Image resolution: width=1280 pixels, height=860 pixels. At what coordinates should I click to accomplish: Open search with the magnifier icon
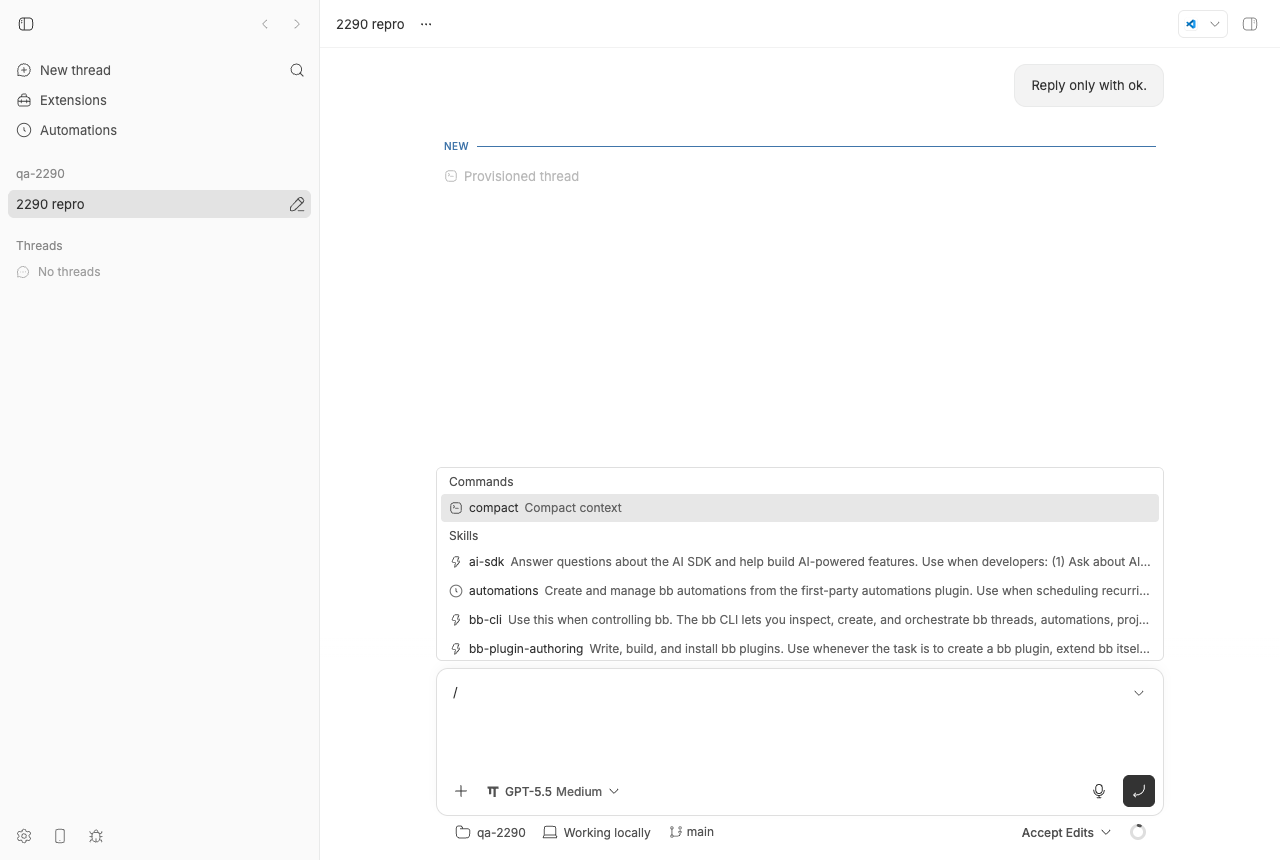tap(297, 70)
